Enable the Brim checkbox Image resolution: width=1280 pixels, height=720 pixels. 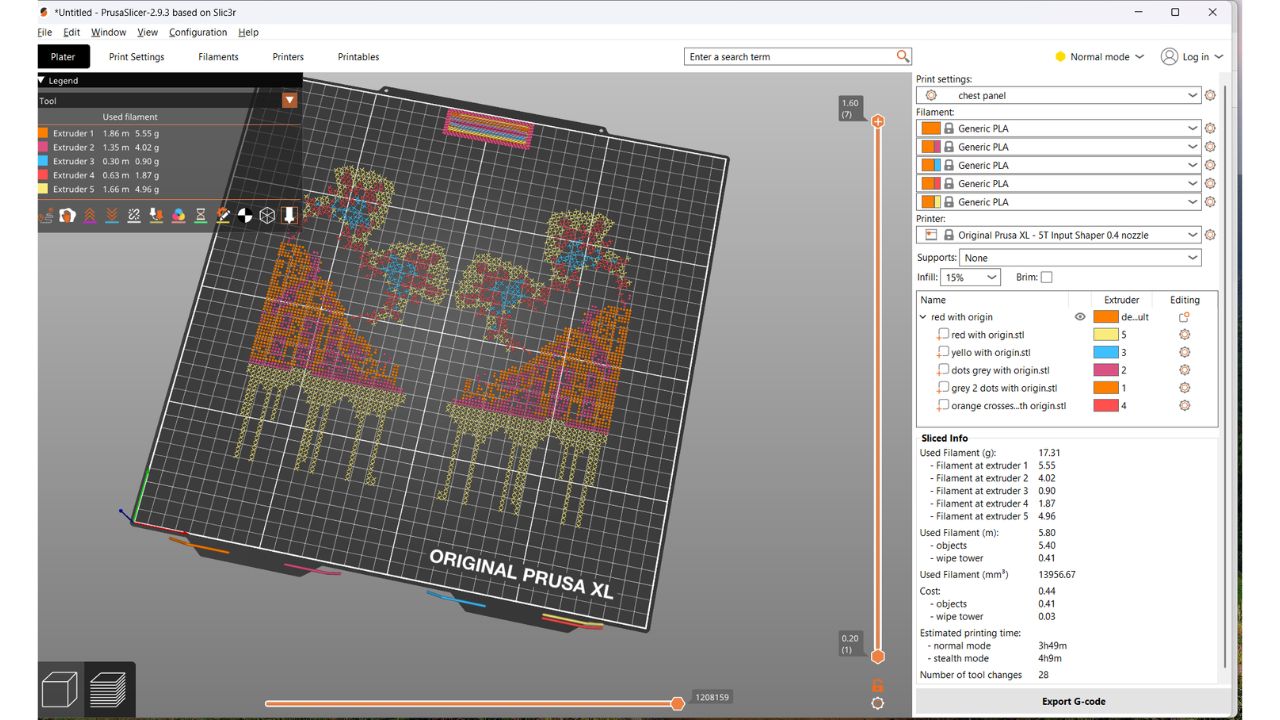coord(1046,277)
